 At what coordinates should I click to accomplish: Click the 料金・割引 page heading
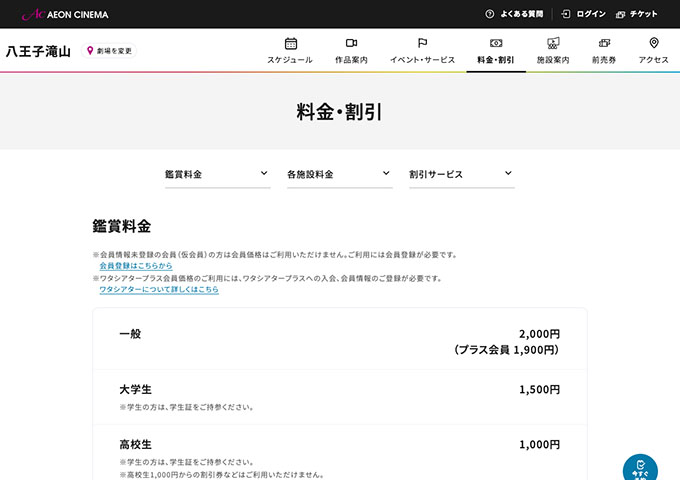click(x=340, y=112)
